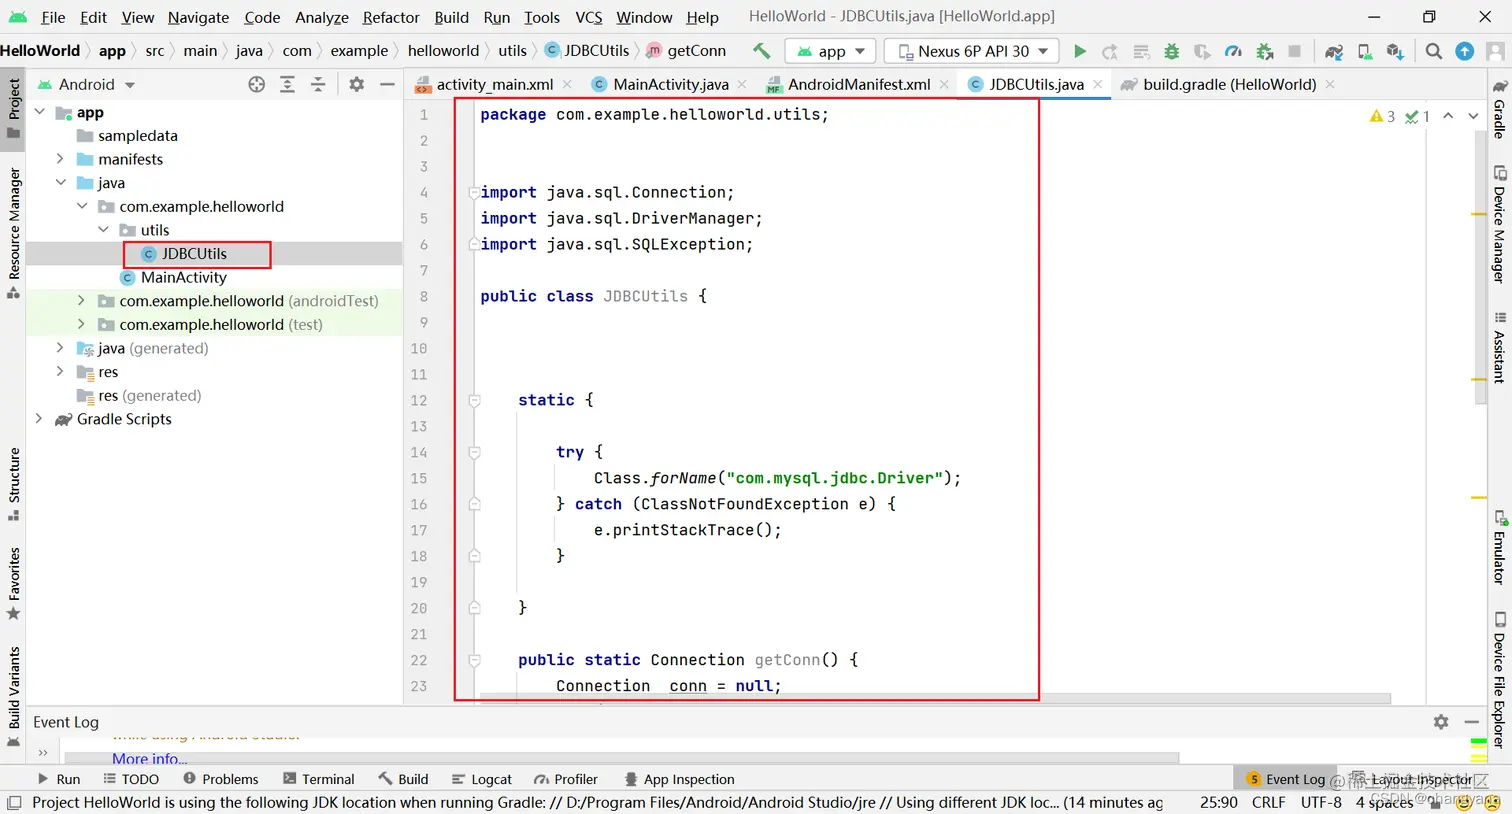This screenshot has height=814, width=1512.
Task: Click the Apply Changes and Restart Activity icon
Action: 1110,51
